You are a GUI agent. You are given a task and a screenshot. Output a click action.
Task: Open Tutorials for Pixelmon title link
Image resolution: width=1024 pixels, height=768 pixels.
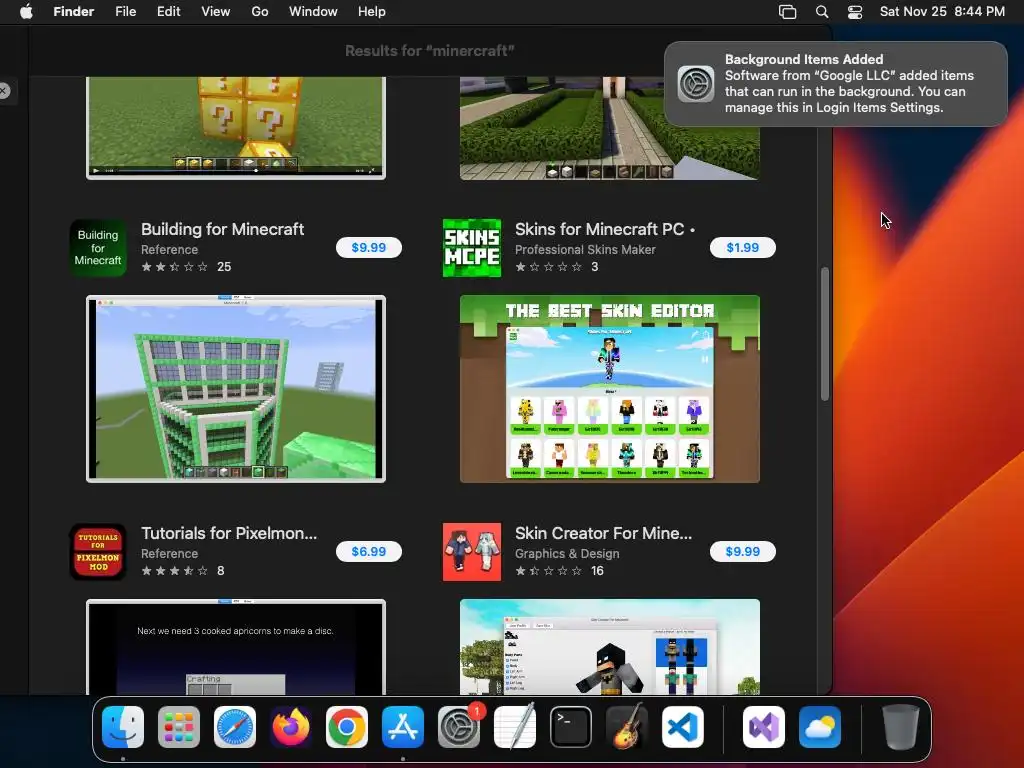tap(229, 534)
